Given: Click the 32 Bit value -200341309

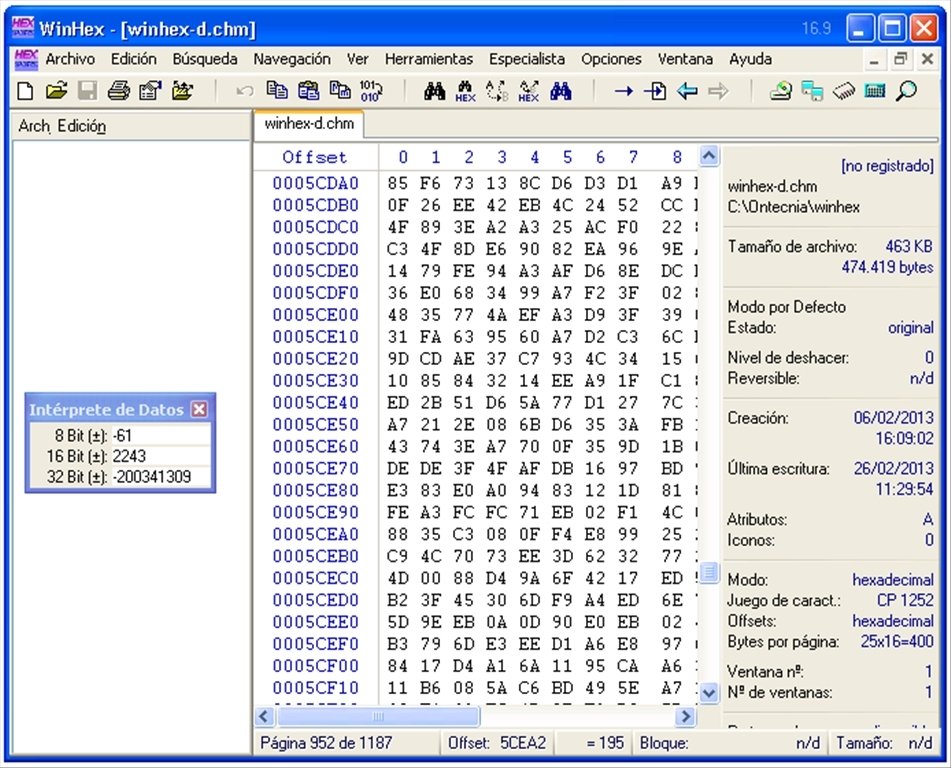Looking at the screenshot, I should 152,477.
